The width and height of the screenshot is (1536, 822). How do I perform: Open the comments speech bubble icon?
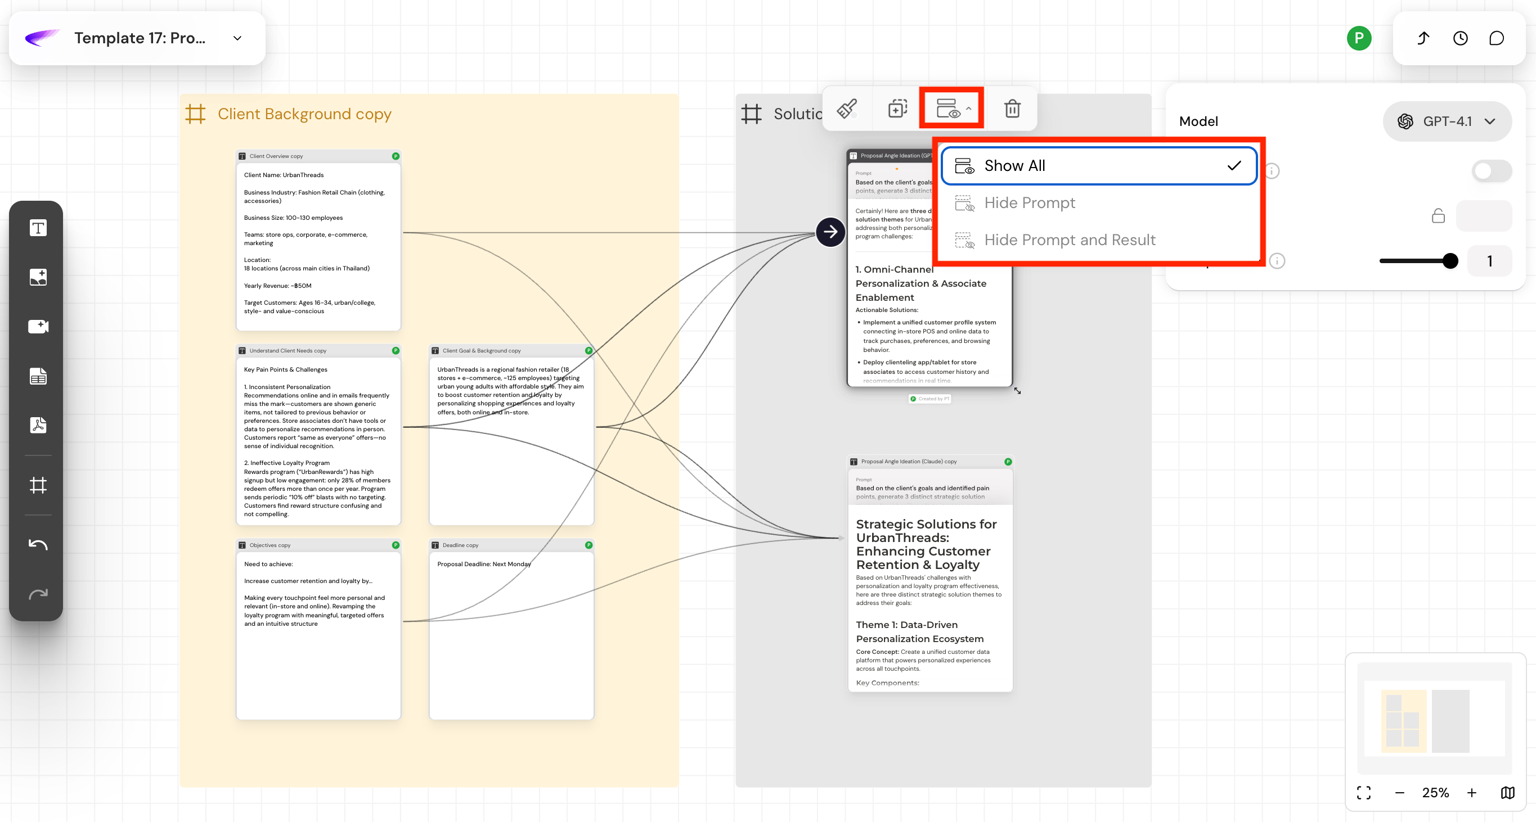click(1496, 38)
